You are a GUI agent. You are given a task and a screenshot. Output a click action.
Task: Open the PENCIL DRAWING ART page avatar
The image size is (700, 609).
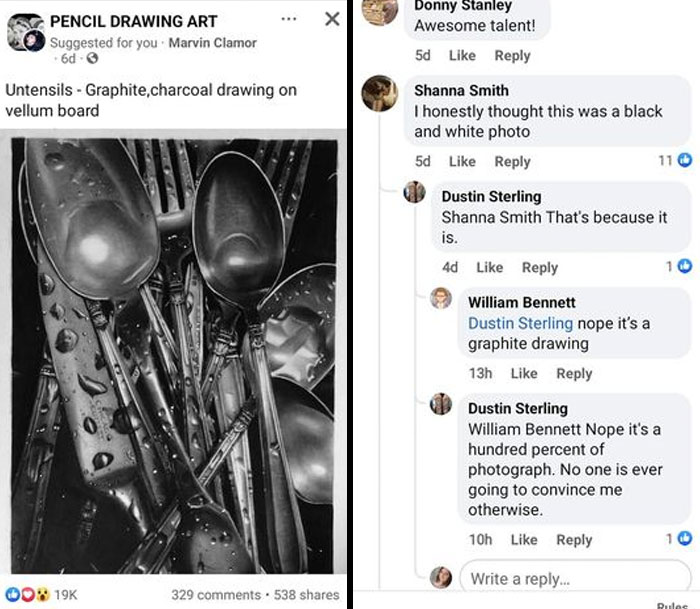(x=25, y=32)
